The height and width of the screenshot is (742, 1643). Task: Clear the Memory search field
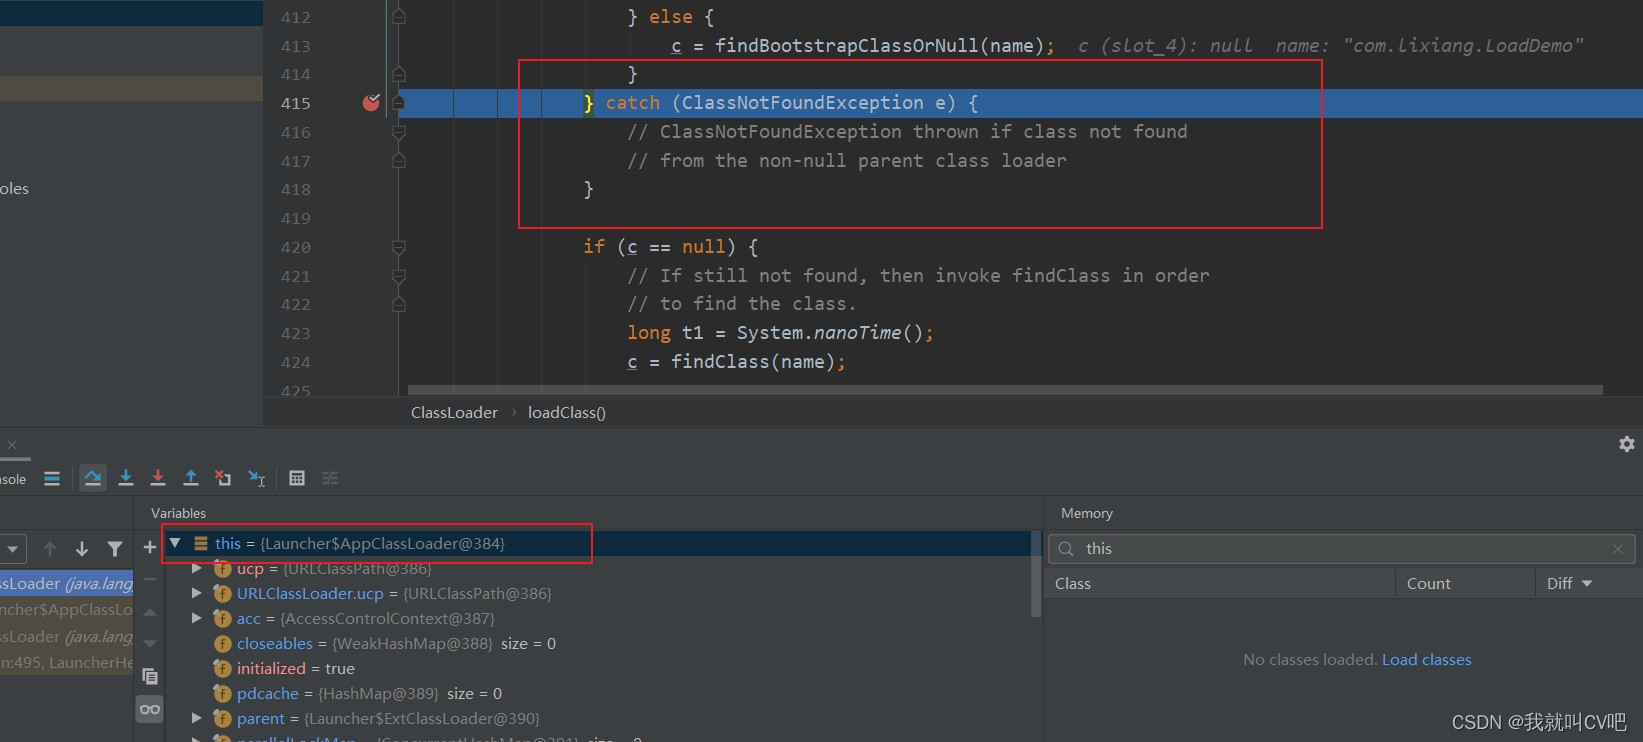click(1618, 549)
